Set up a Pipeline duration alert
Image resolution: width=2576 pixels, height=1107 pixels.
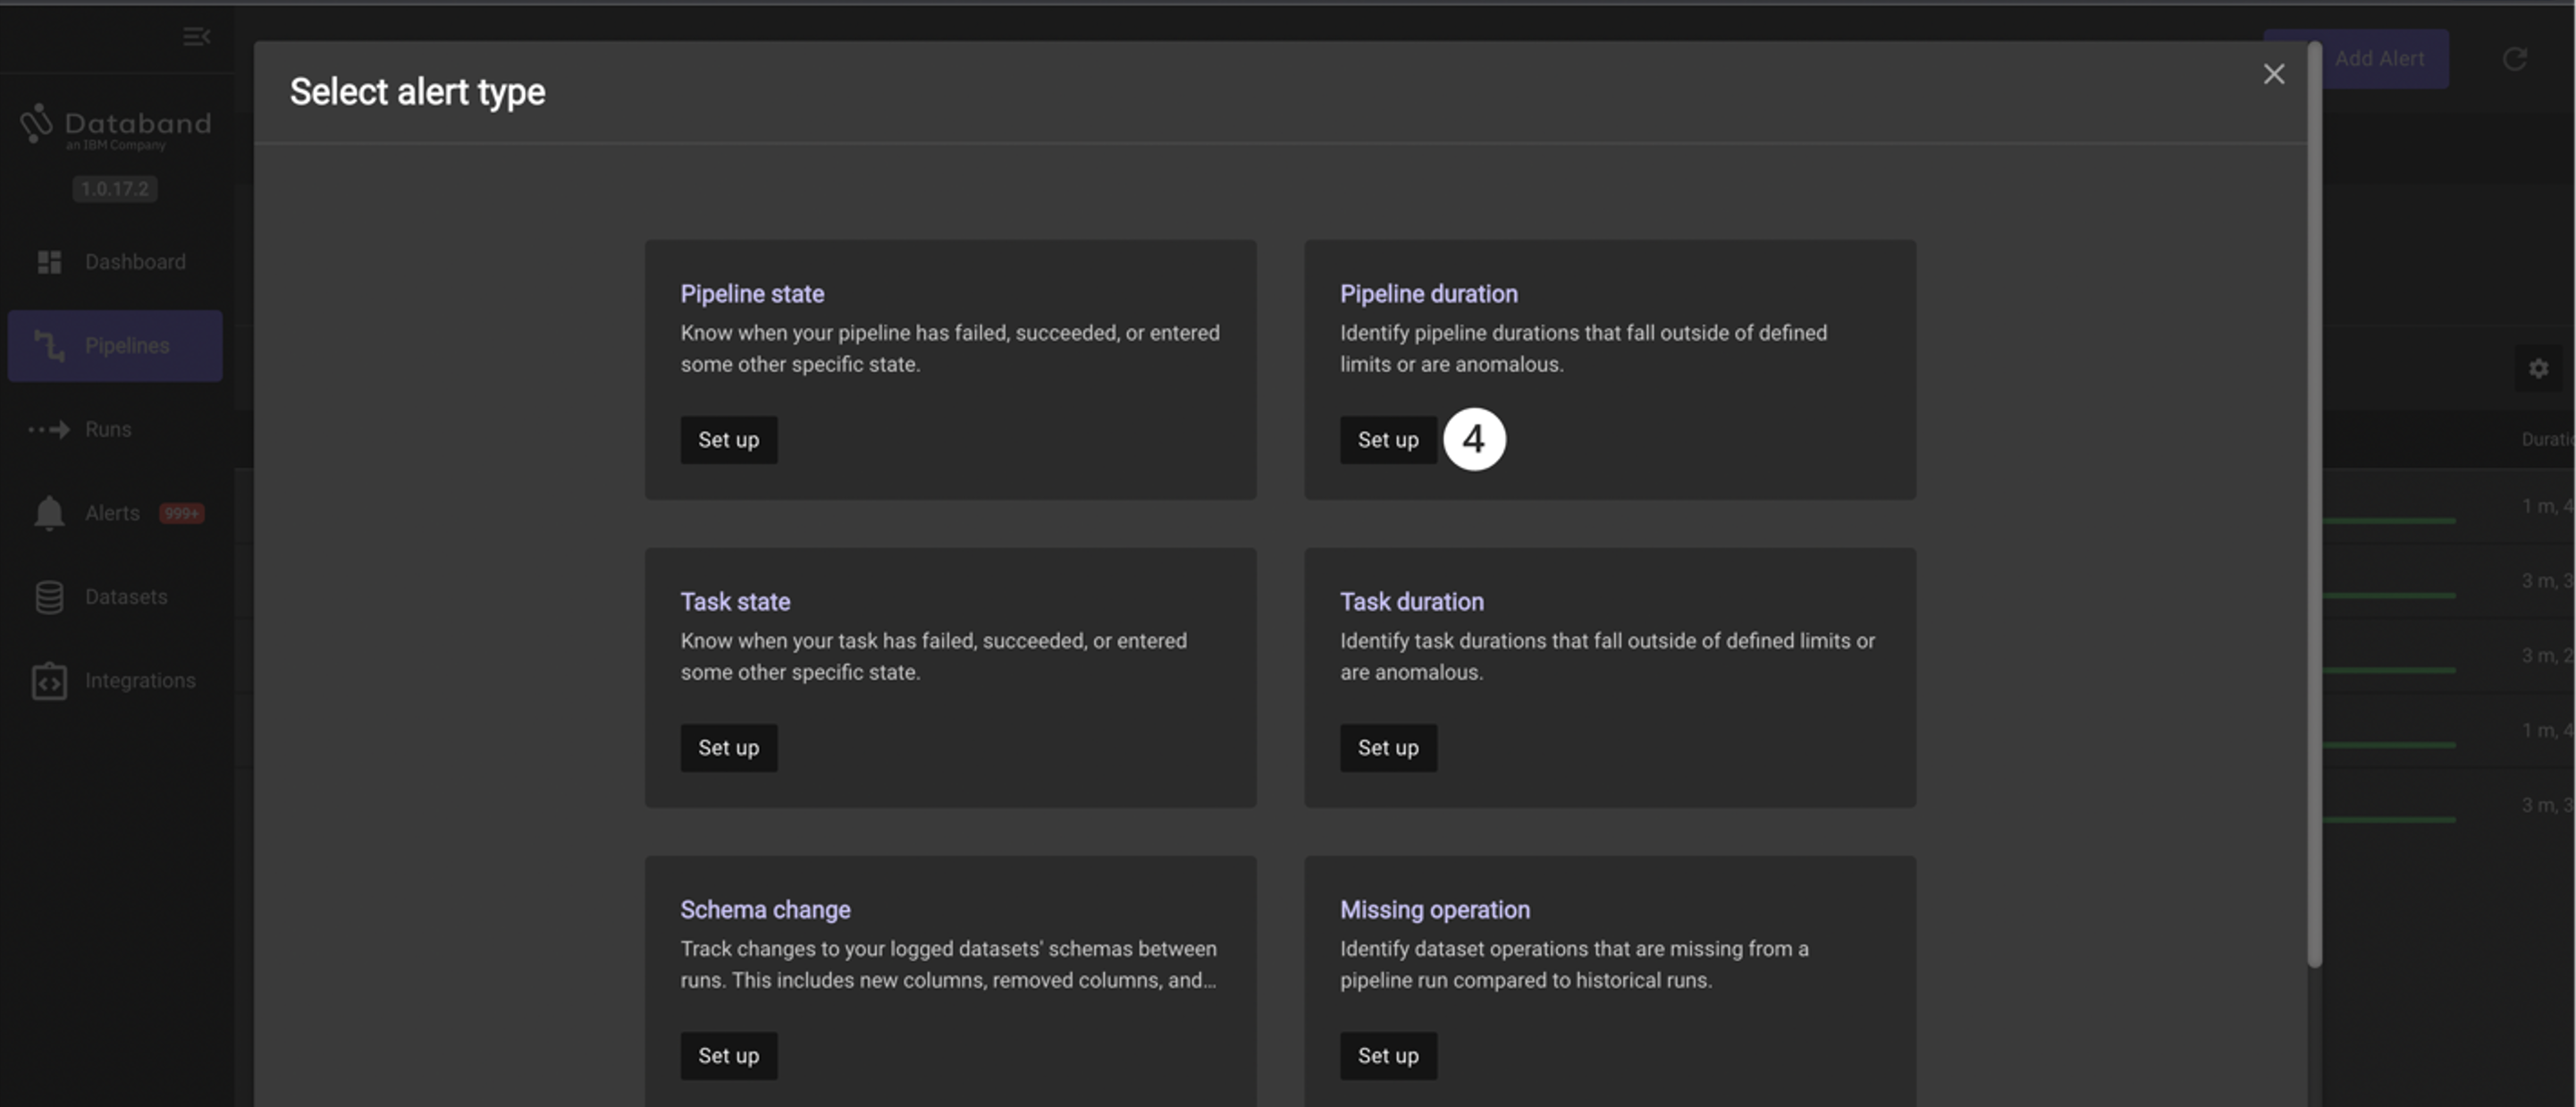coord(1387,440)
